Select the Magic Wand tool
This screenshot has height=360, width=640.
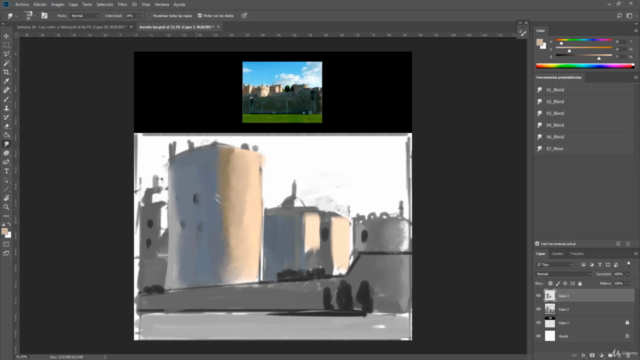point(6,63)
